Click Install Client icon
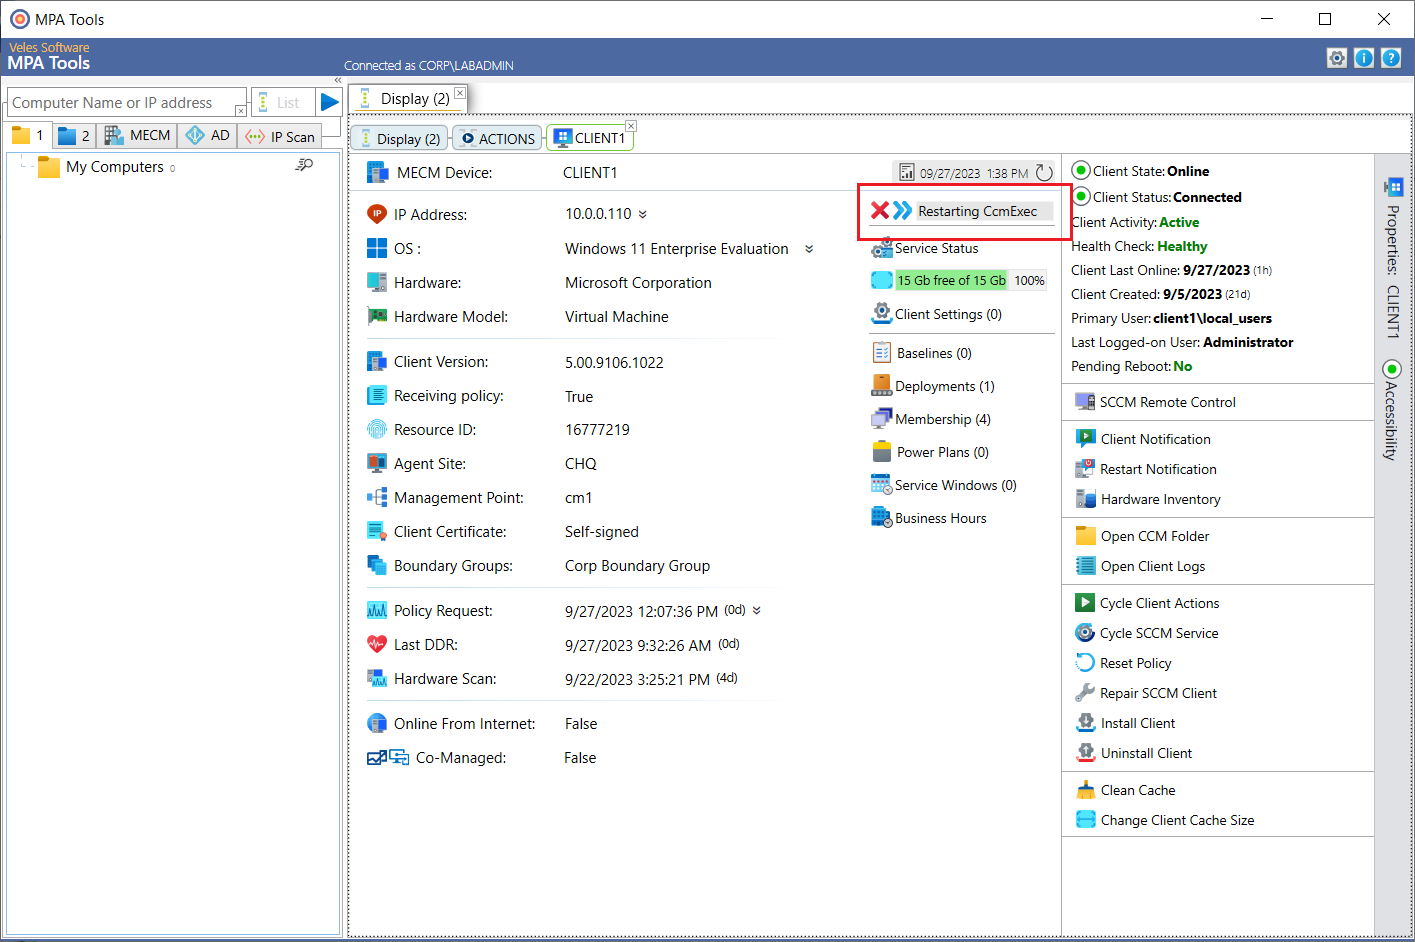 (x=1085, y=723)
